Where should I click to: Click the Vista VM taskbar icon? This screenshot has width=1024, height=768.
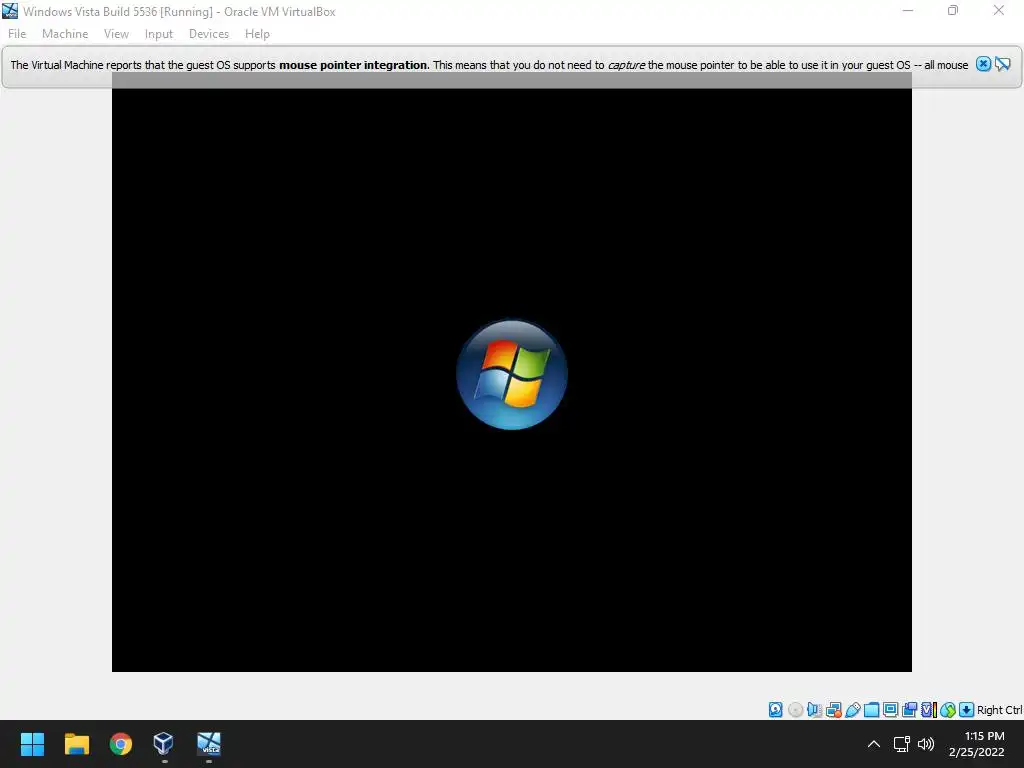click(209, 744)
